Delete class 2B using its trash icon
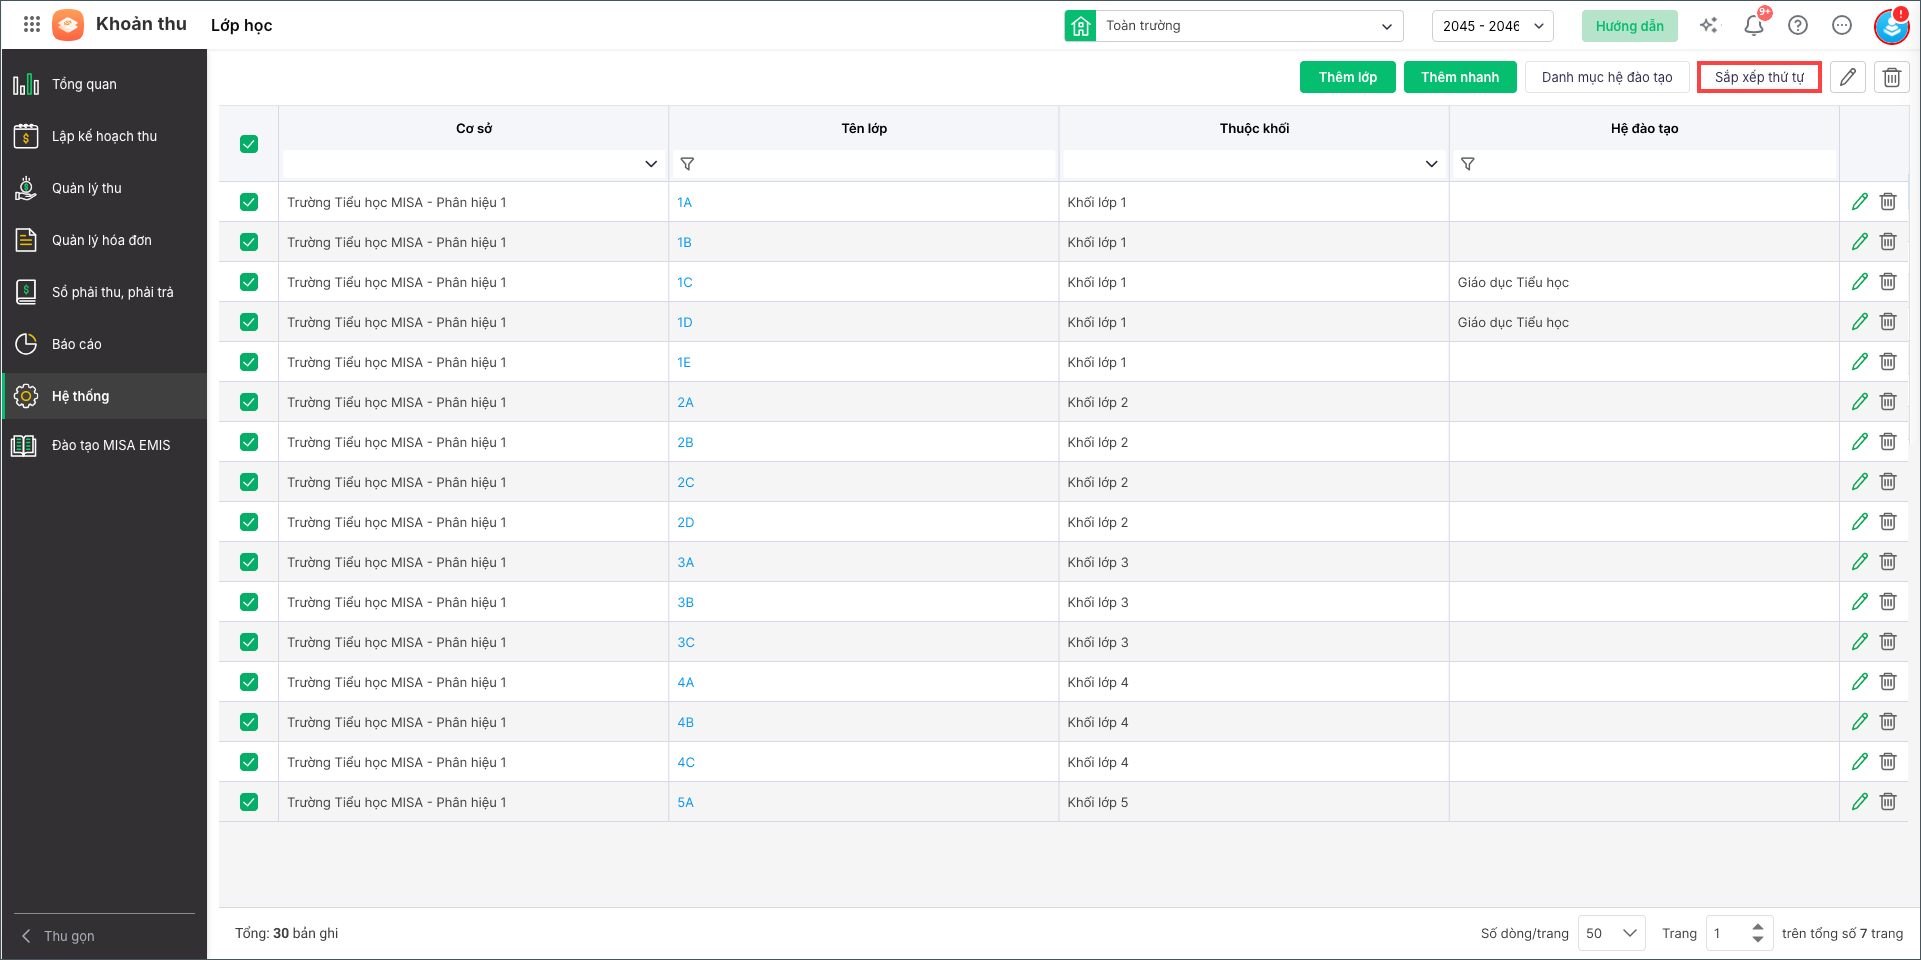 pos(1888,442)
